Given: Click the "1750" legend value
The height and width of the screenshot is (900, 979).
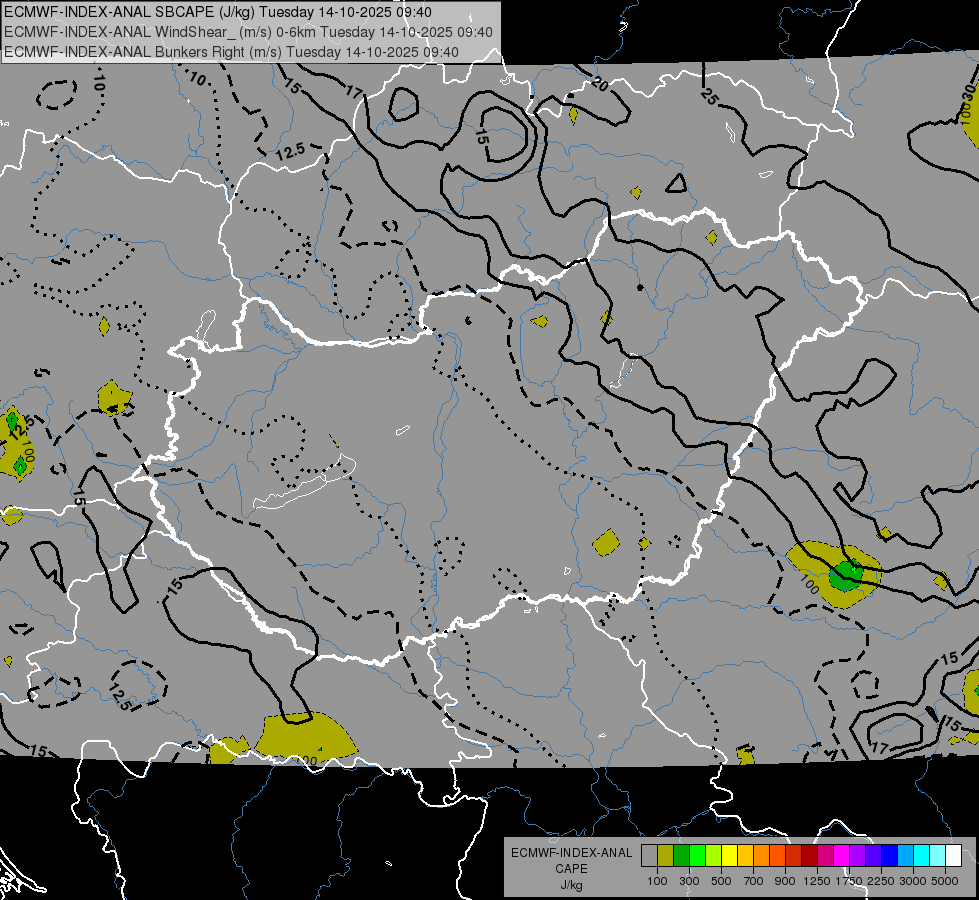Looking at the screenshot, I should pos(849,881).
